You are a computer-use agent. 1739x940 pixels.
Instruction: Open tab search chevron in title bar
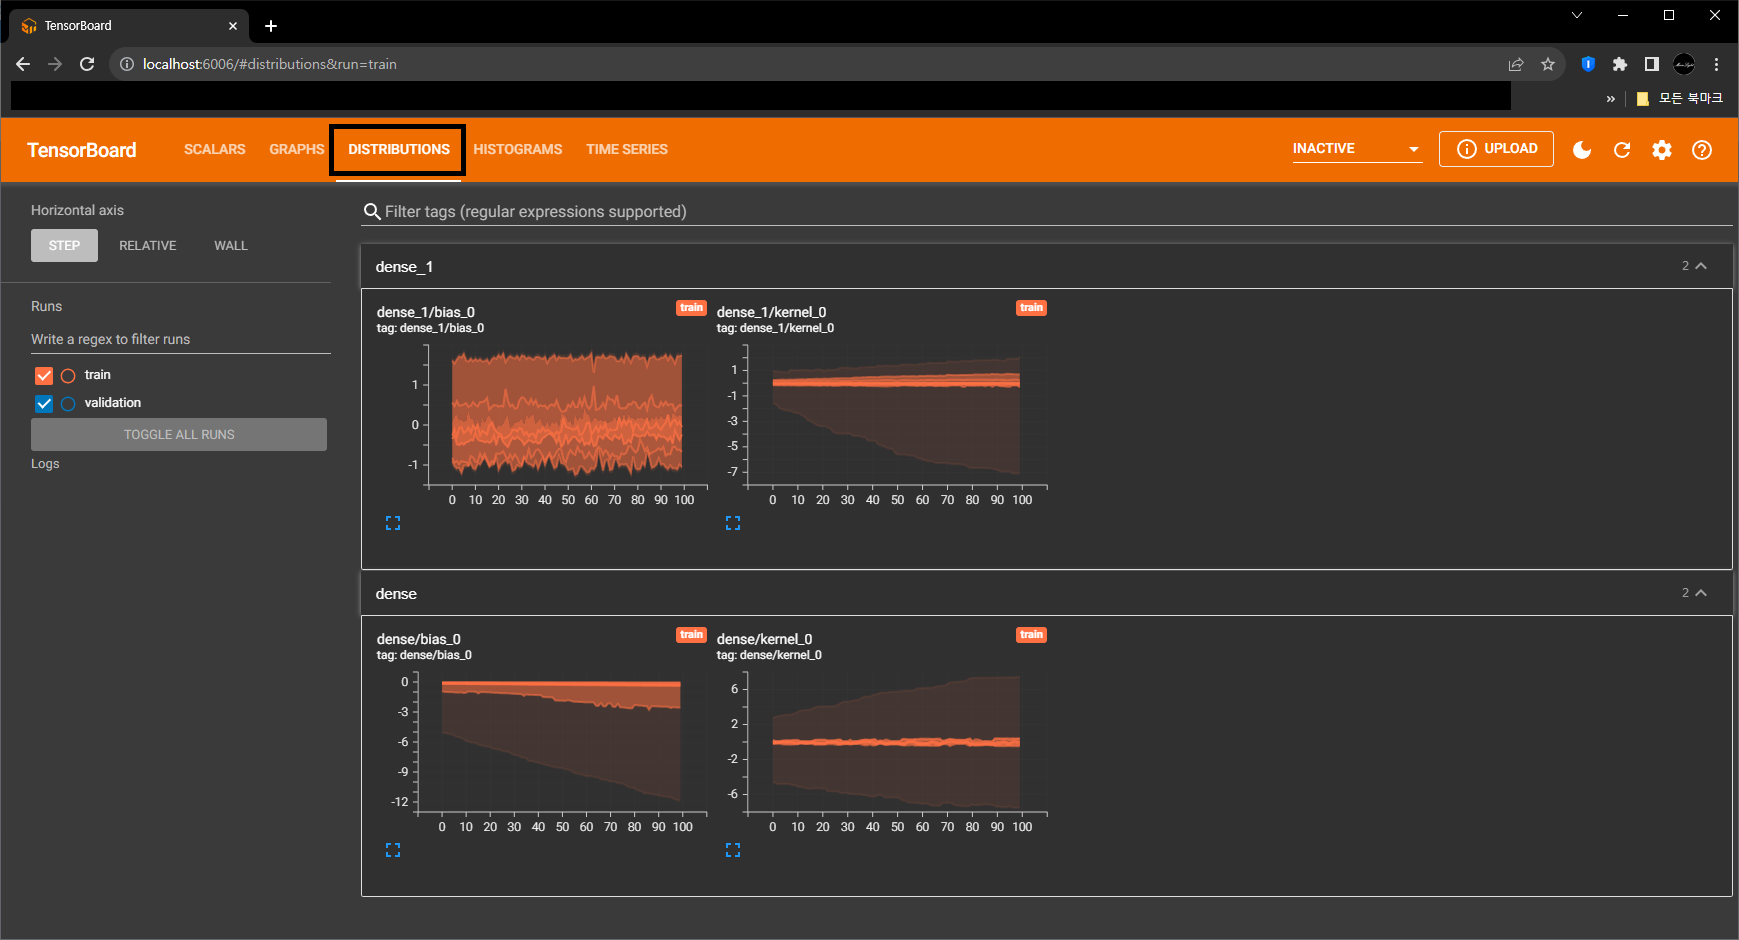pos(1577,15)
